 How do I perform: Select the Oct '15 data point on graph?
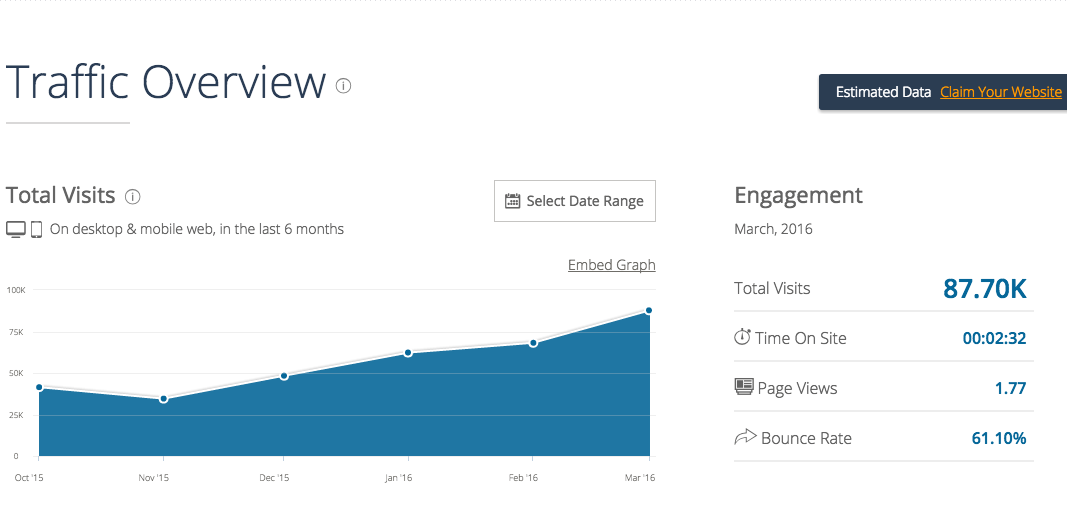39,387
